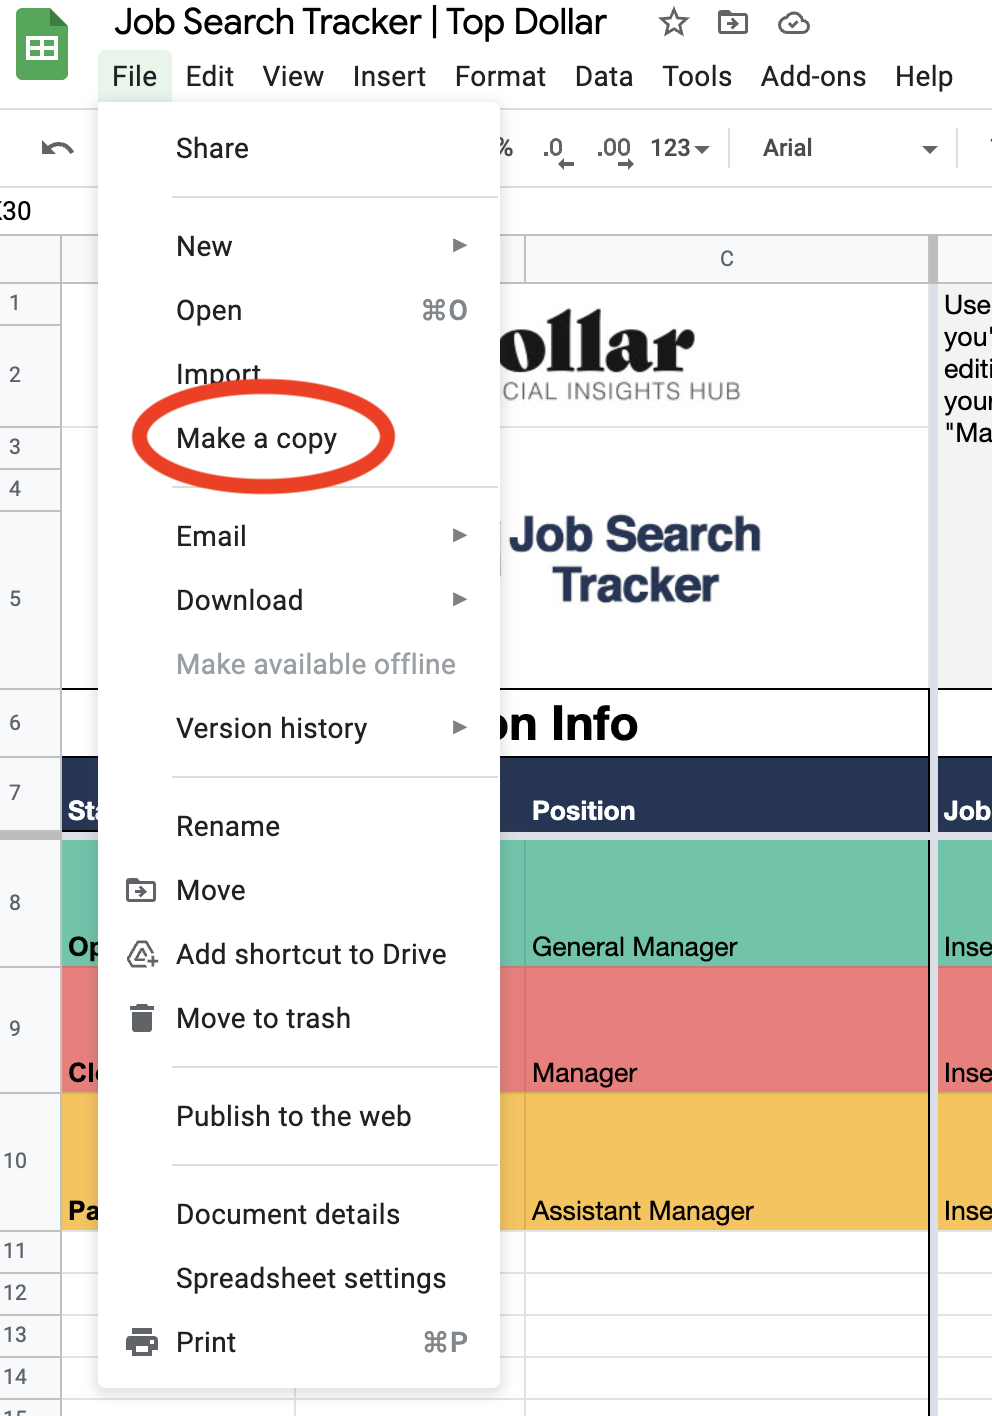This screenshot has height=1416, width=992.
Task: Open Document details
Action: (x=299, y=1214)
